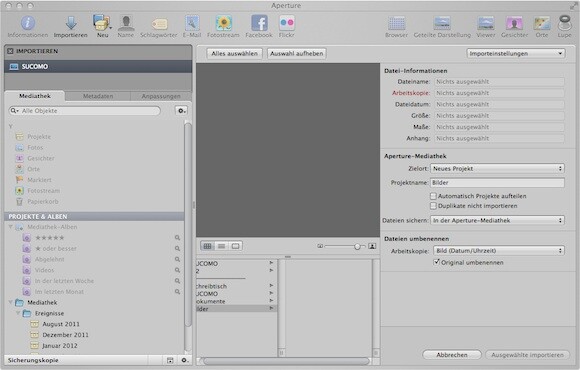580x370 pixels.
Task: Click magnifier next to Videos album
Action: pyautogui.click(x=178, y=270)
